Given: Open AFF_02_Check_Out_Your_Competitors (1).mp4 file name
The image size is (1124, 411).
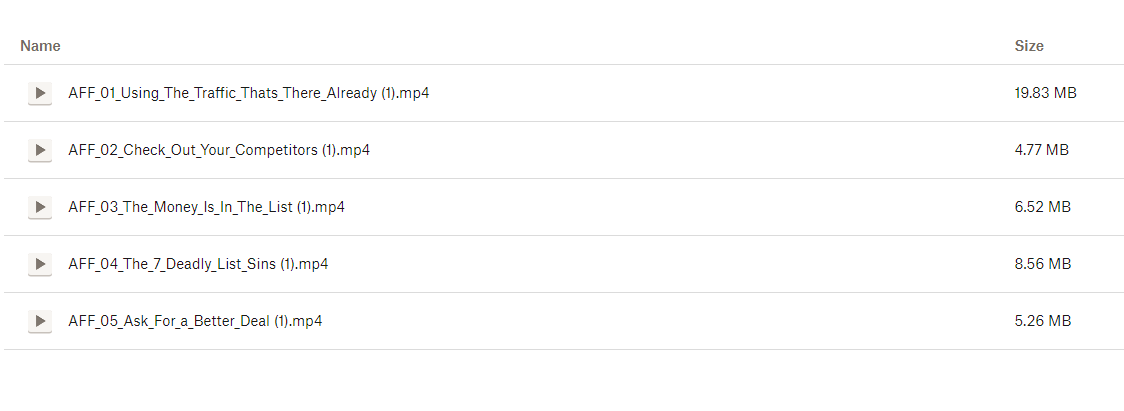Looking at the screenshot, I should tap(219, 150).
